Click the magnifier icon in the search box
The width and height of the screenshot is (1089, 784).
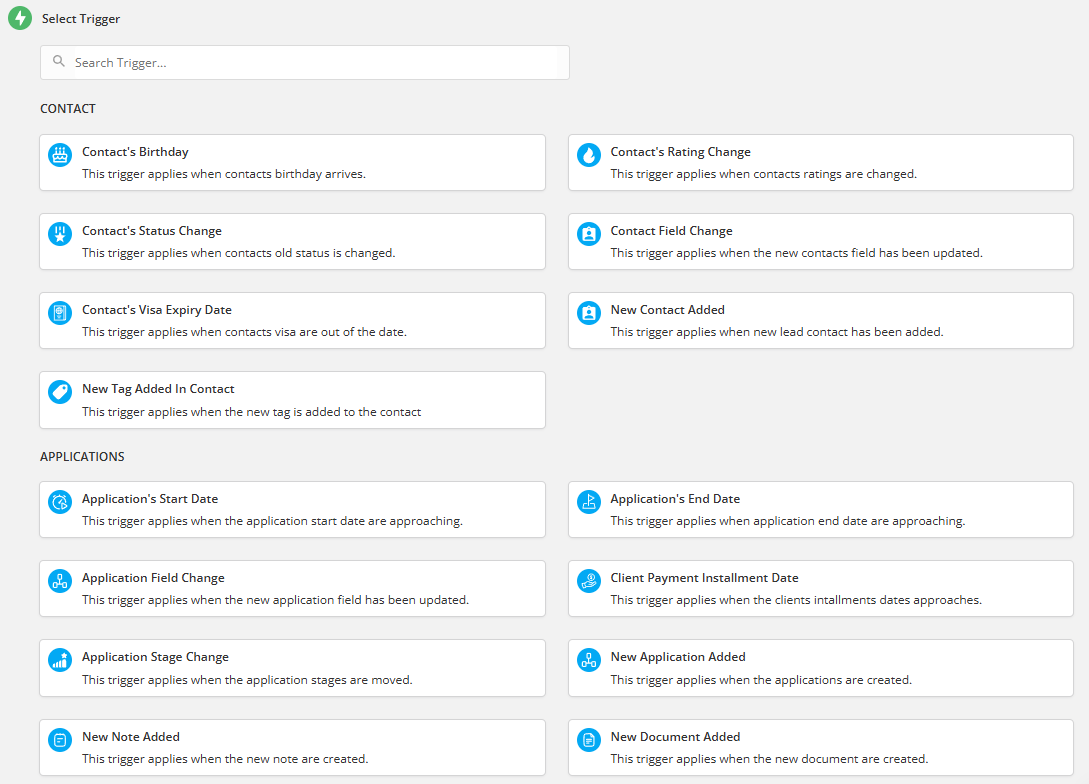(59, 62)
